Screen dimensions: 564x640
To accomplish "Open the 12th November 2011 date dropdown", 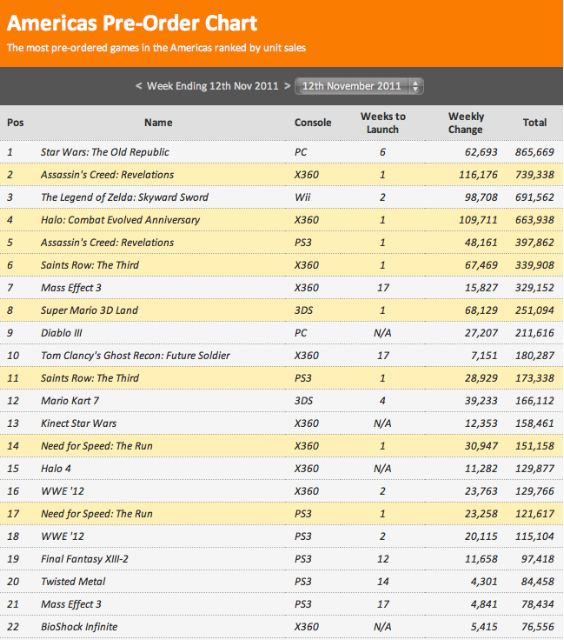I will (359, 86).
